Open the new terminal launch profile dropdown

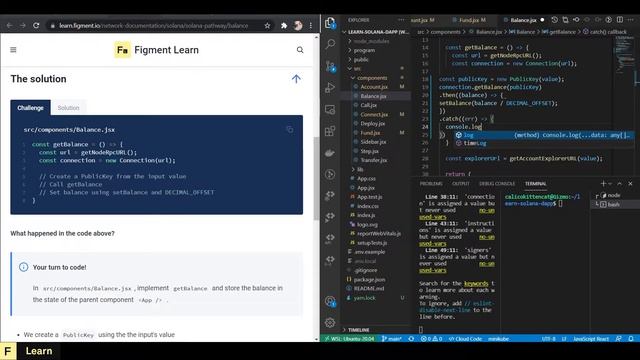tap(610, 184)
